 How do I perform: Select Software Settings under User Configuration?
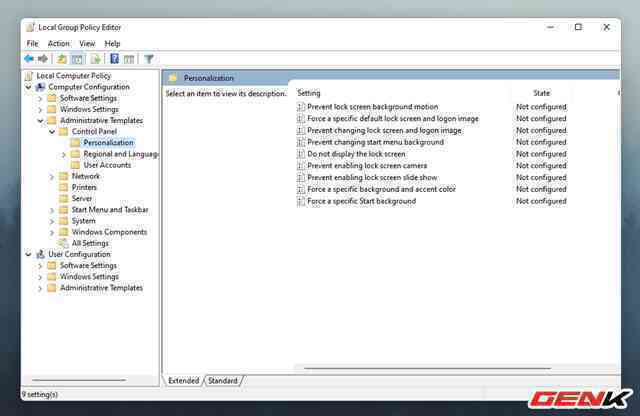coord(88,265)
